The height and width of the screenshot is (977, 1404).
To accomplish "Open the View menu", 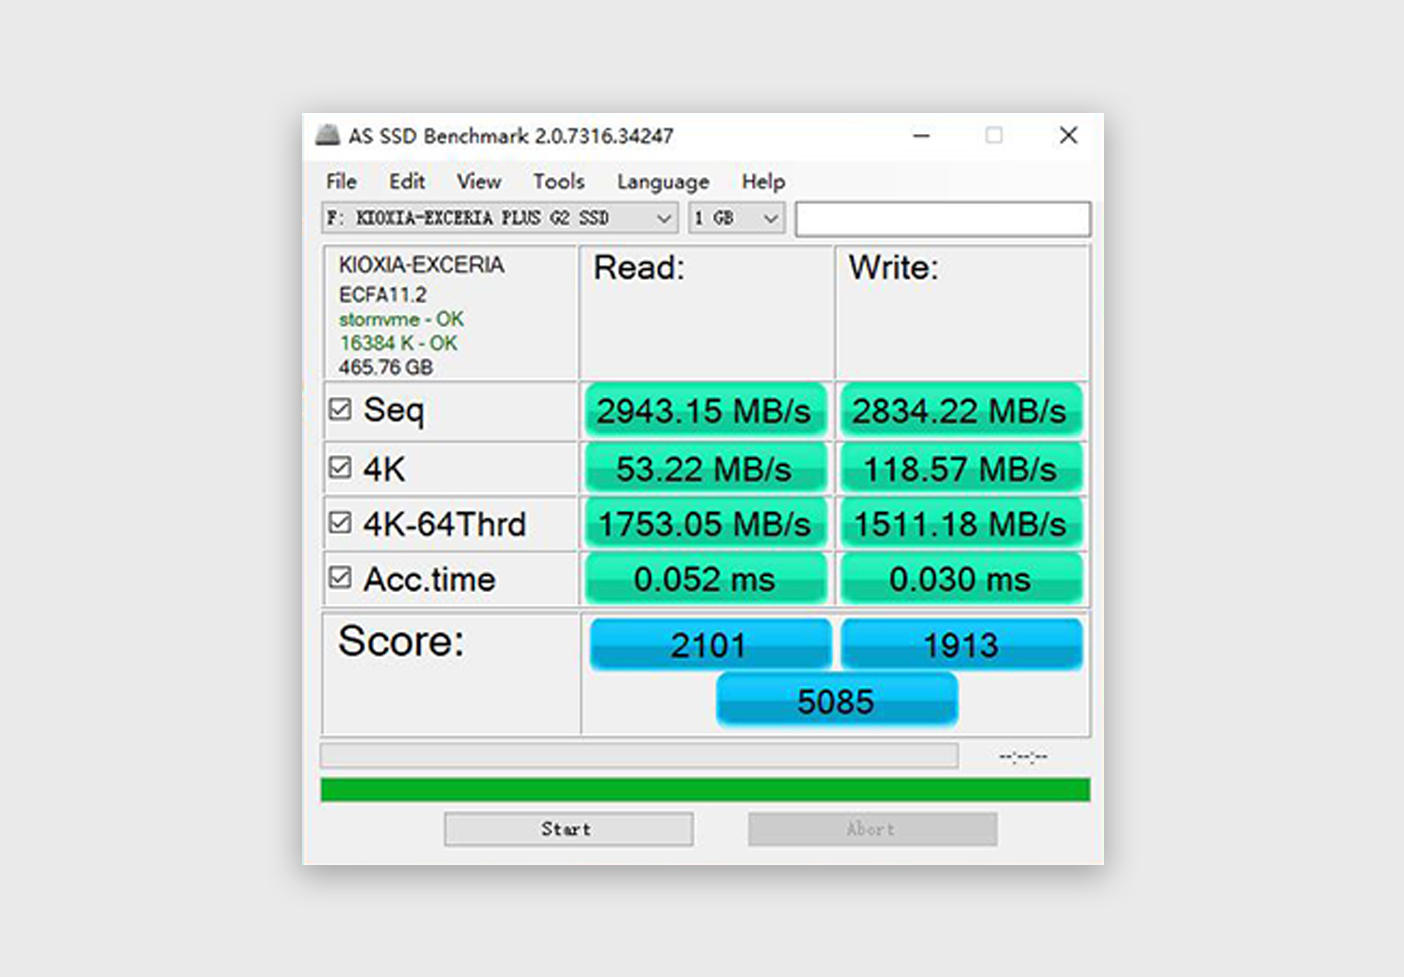I will (x=479, y=181).
